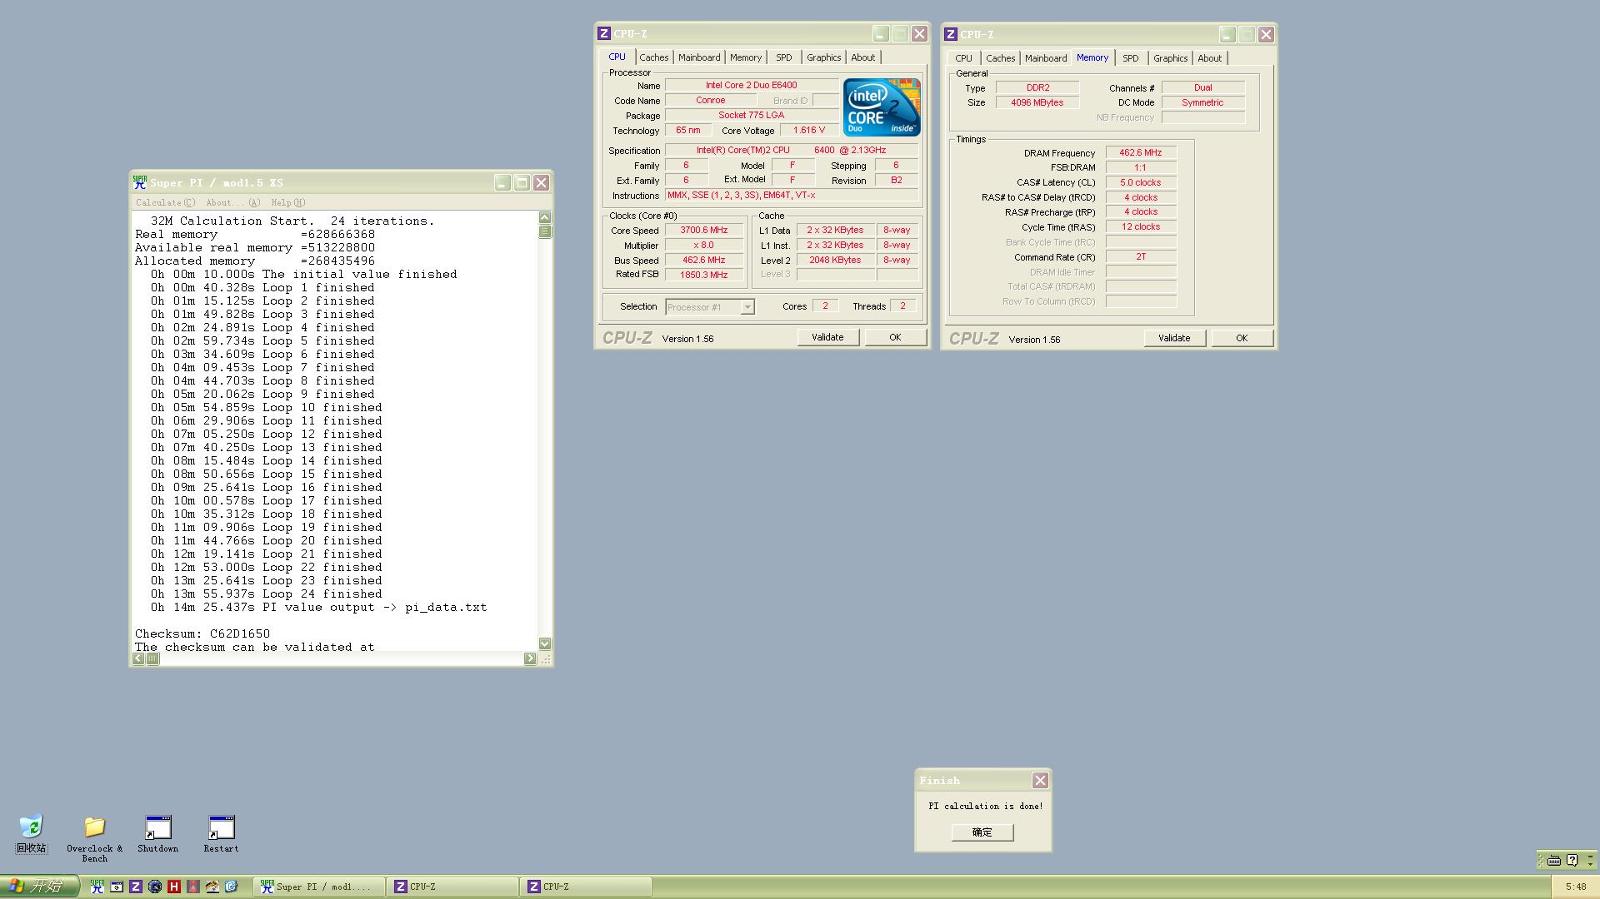The height and width of the screenshot is (899, 1600).
Task: Select the Restart desktop shortcut
Action: pos(221,834)
